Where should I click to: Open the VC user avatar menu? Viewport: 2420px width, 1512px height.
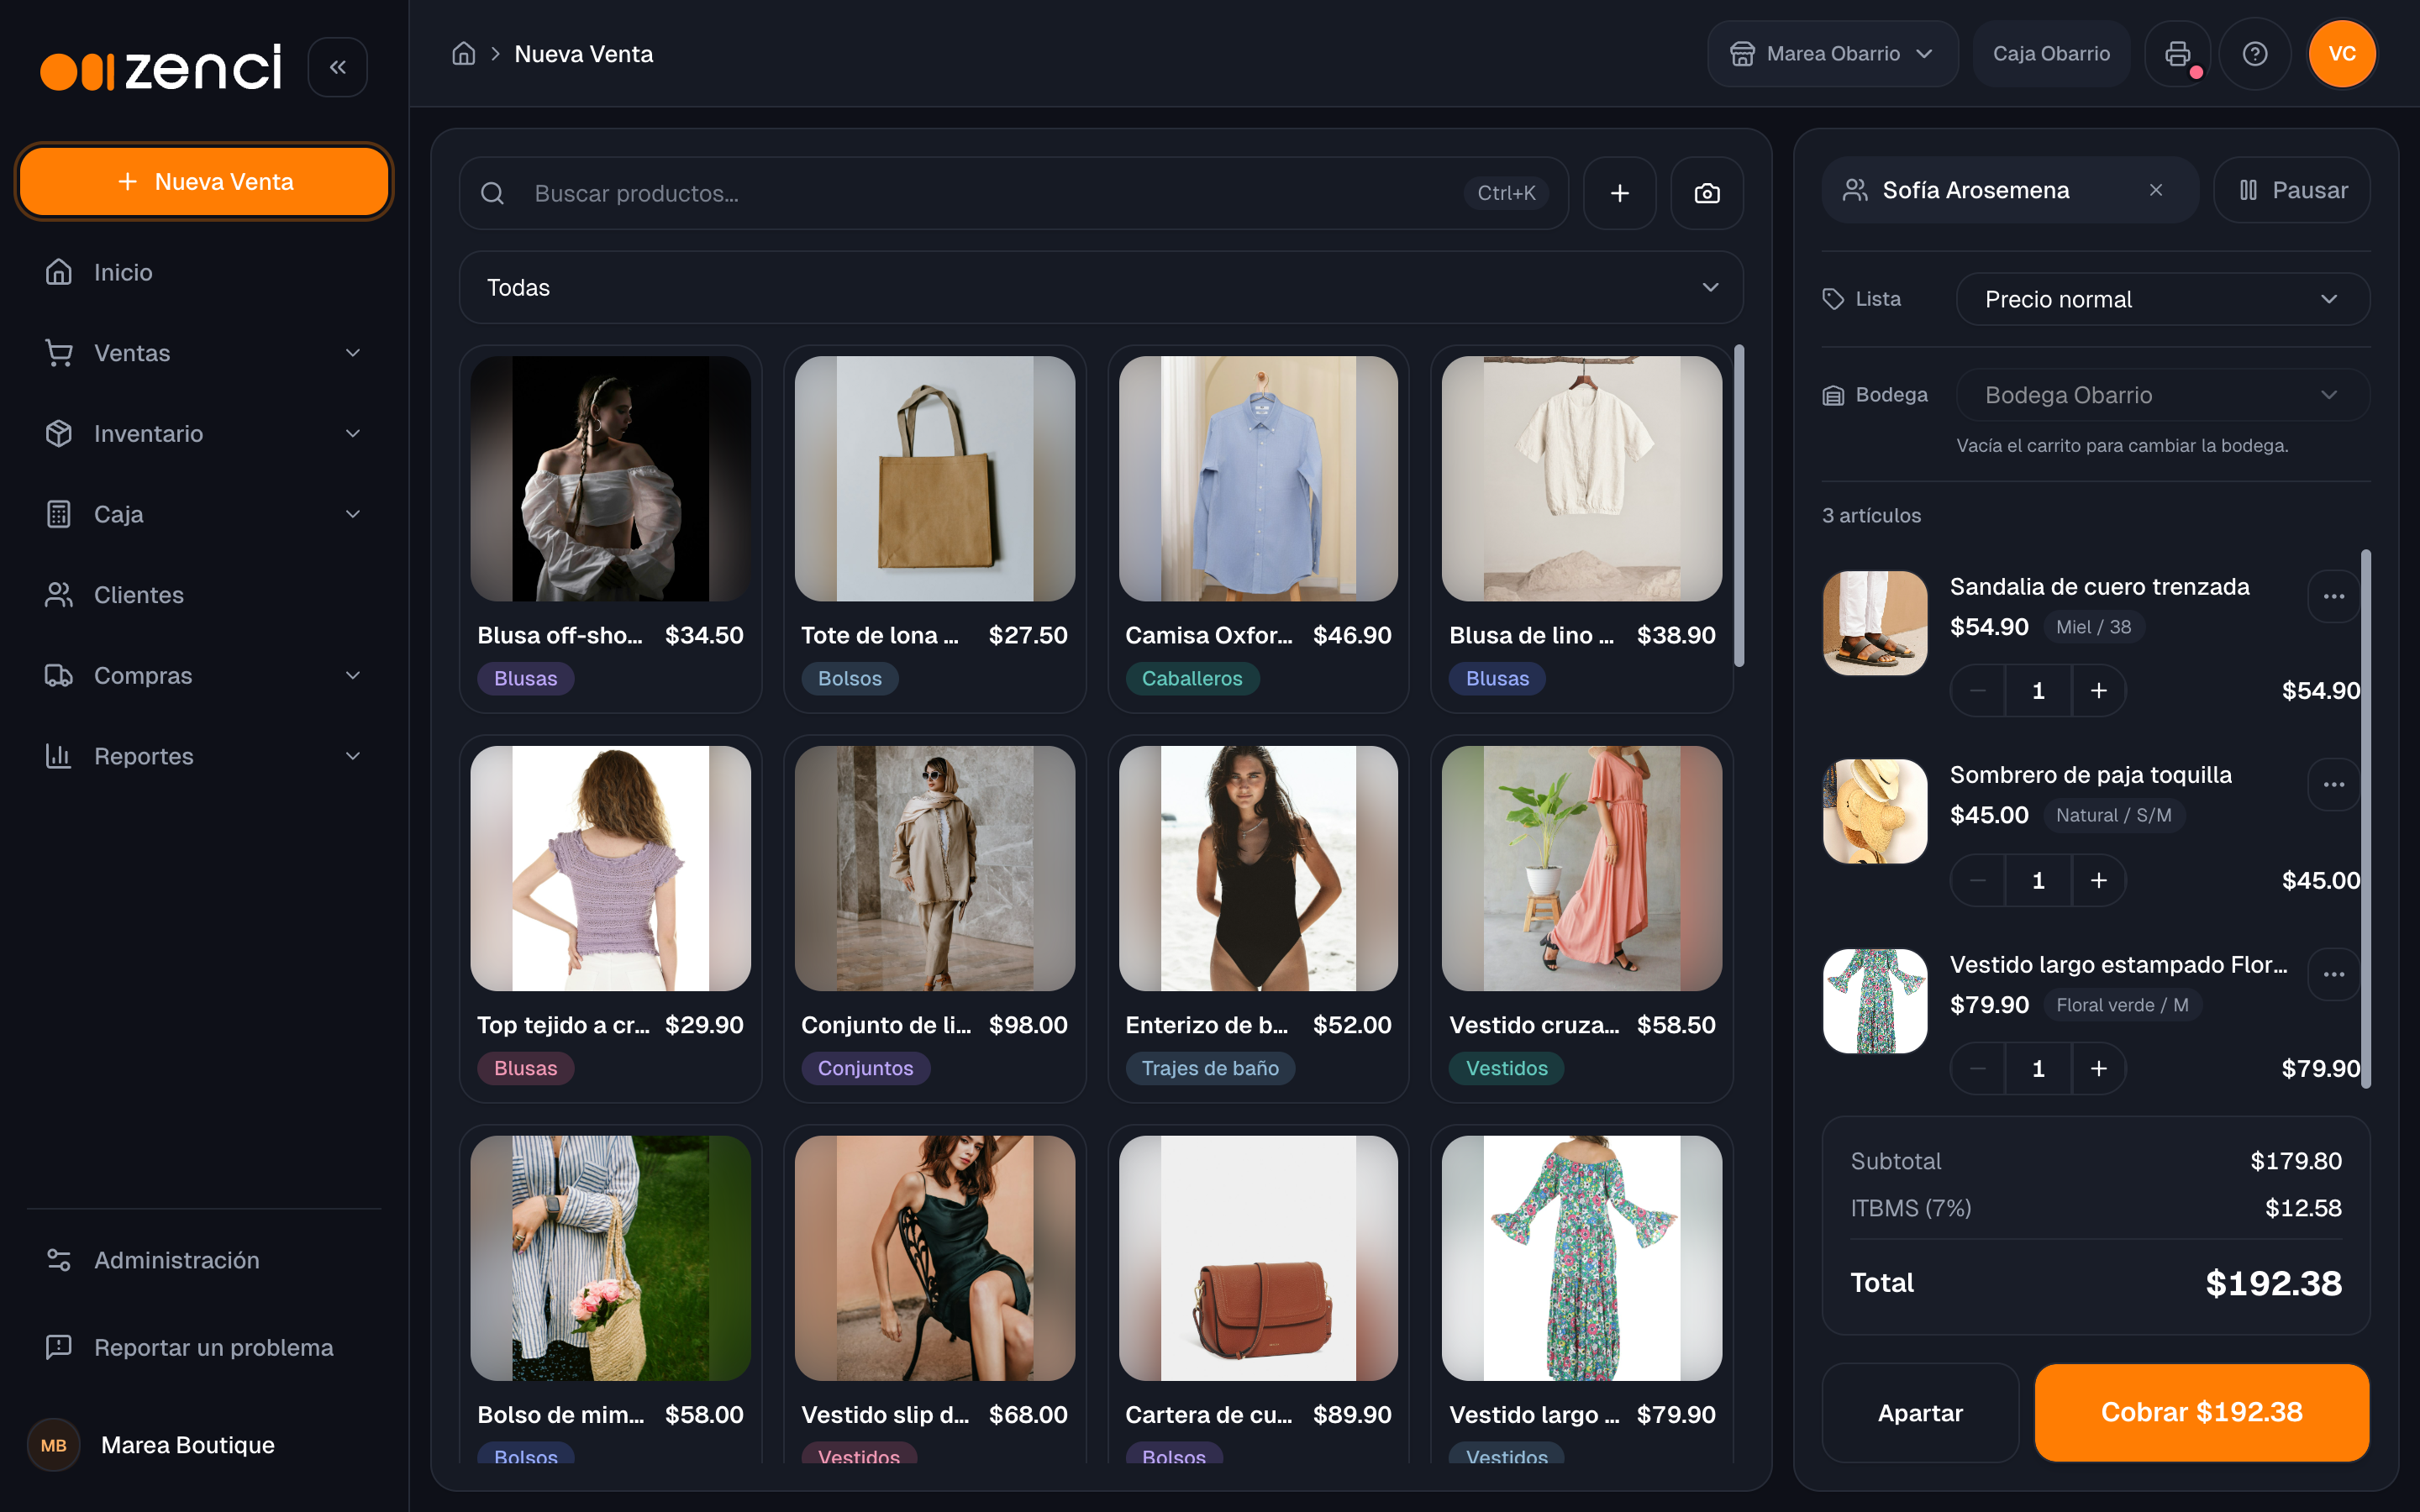(x=2342, y=54)
